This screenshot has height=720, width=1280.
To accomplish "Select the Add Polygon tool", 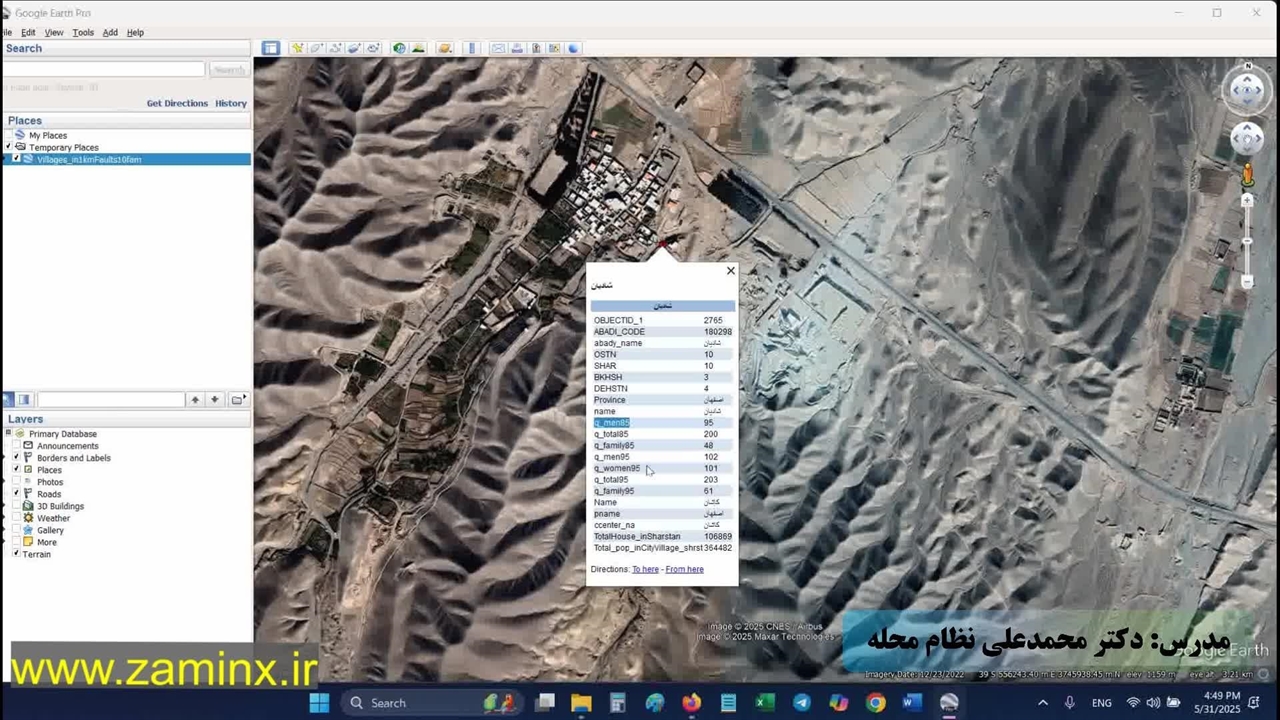I will [316, 48].
